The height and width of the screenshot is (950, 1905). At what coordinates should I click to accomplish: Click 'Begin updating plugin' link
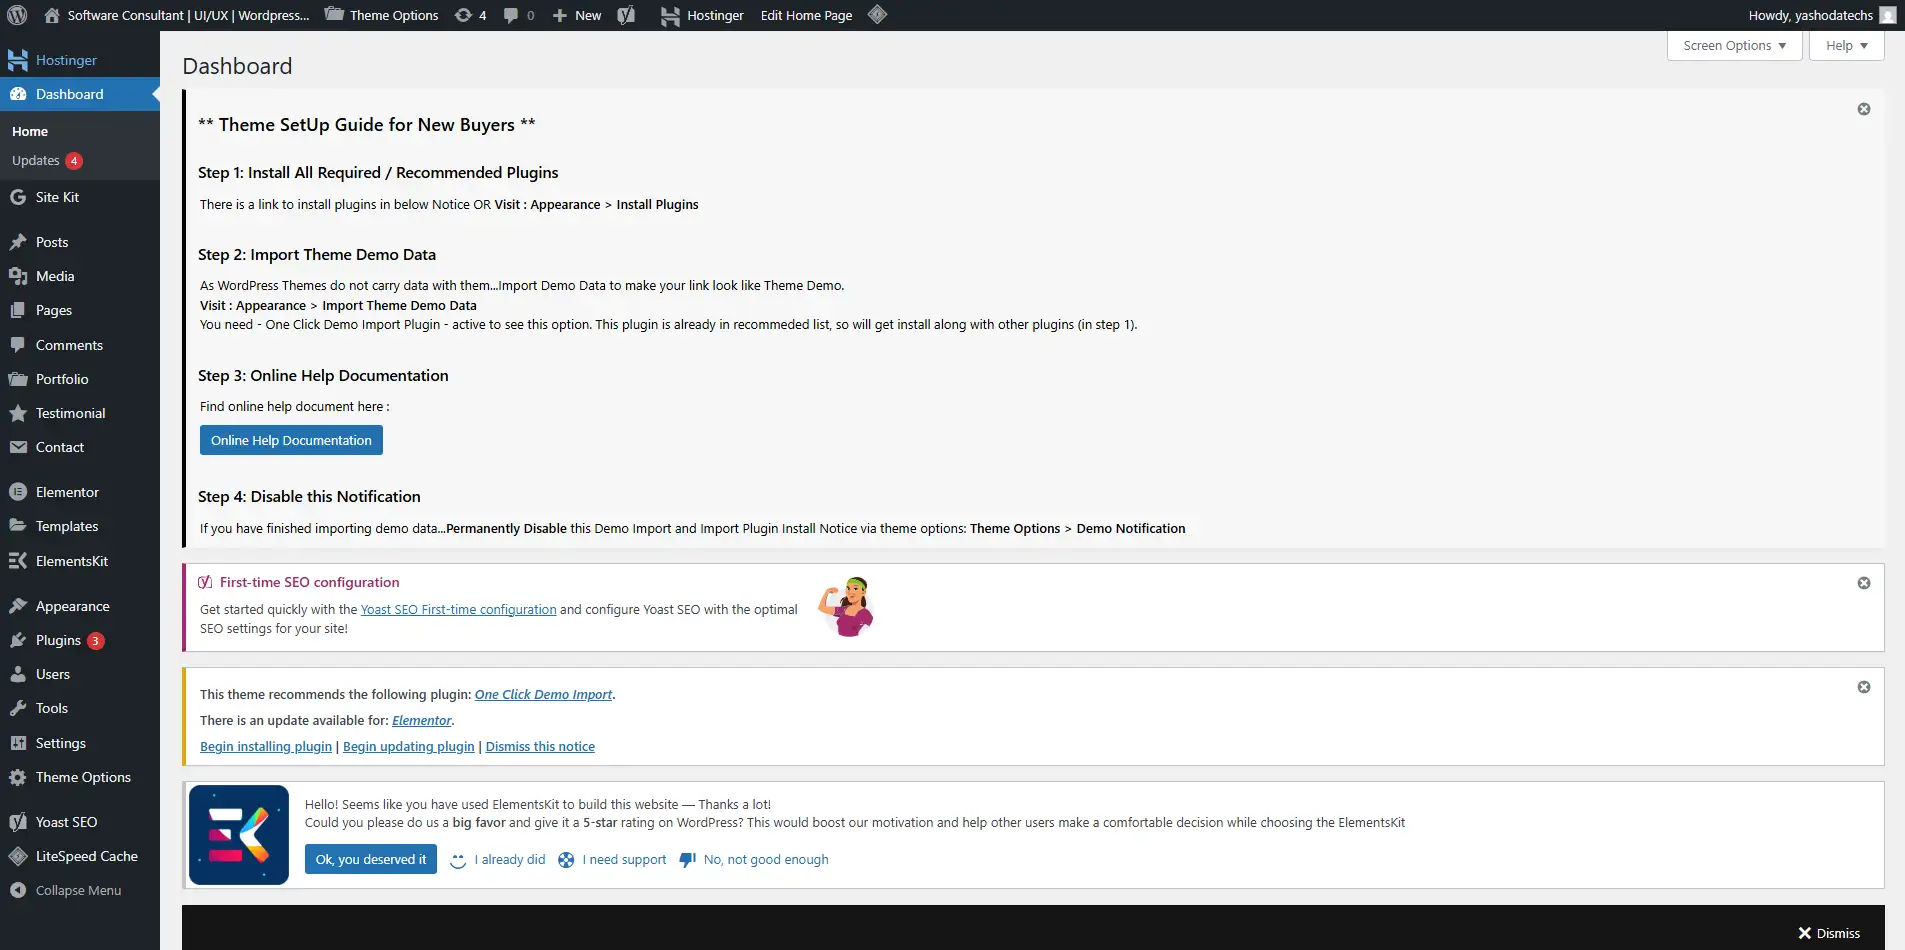(x=408, y=746)
